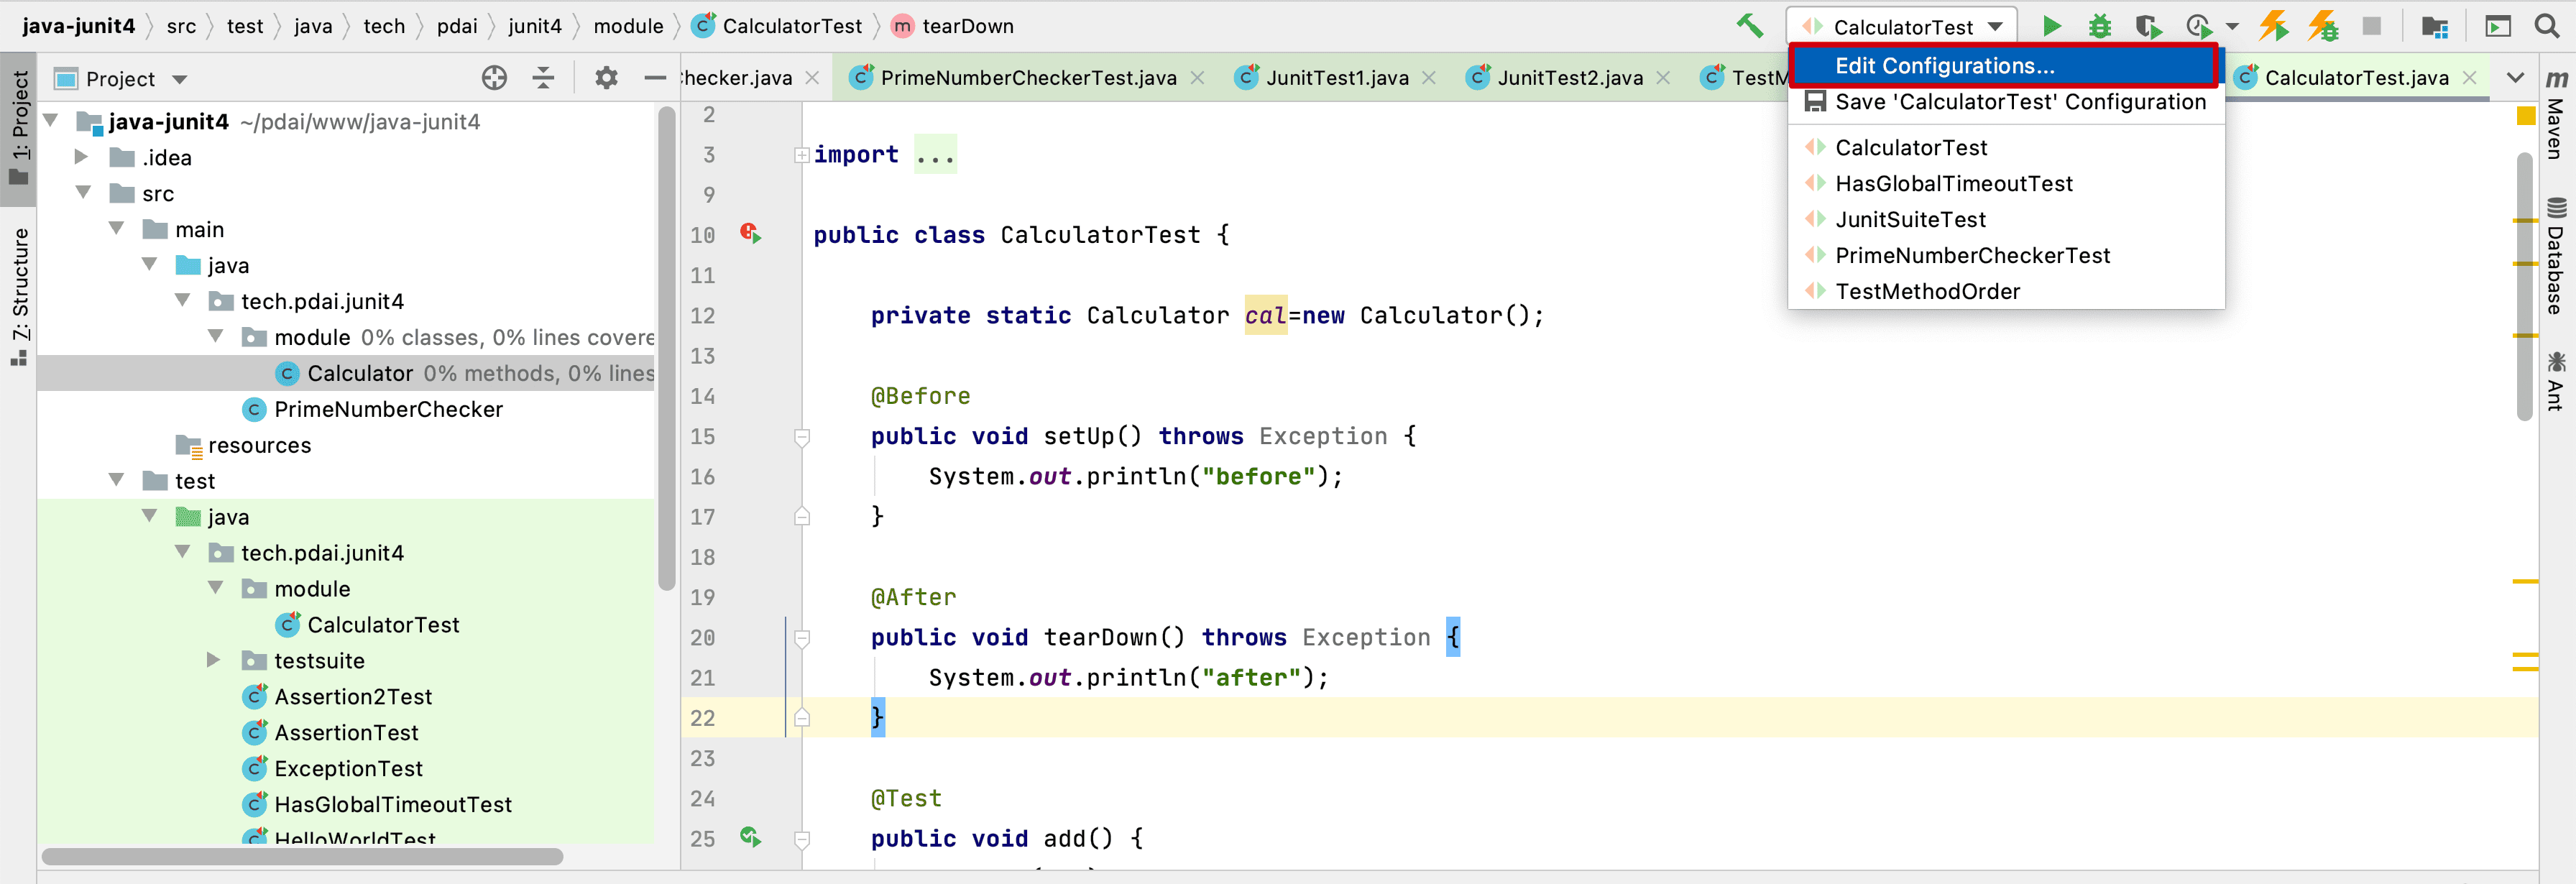Click the Search Everywhere magnifier
Viewport: 2576px width, 884px height.
[x=2547, y=26]
